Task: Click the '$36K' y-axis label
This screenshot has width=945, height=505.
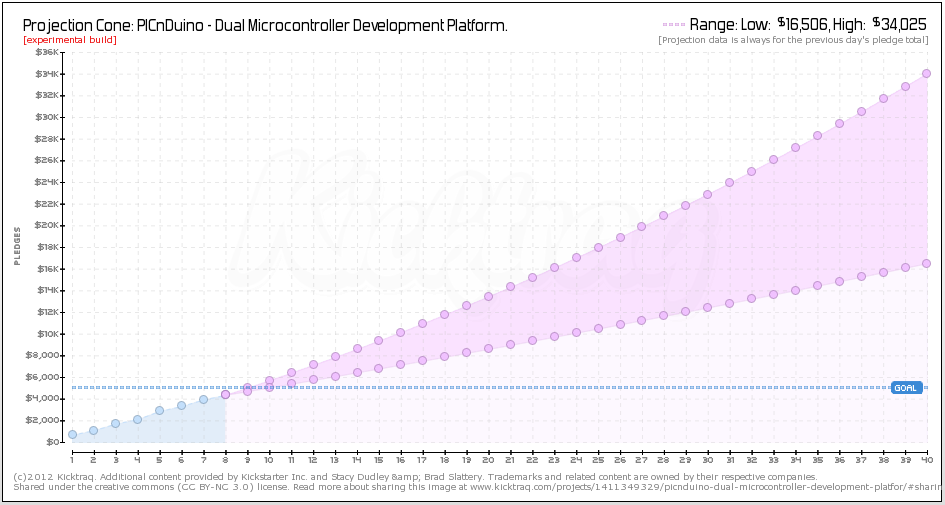Action: tap(47, 52)
